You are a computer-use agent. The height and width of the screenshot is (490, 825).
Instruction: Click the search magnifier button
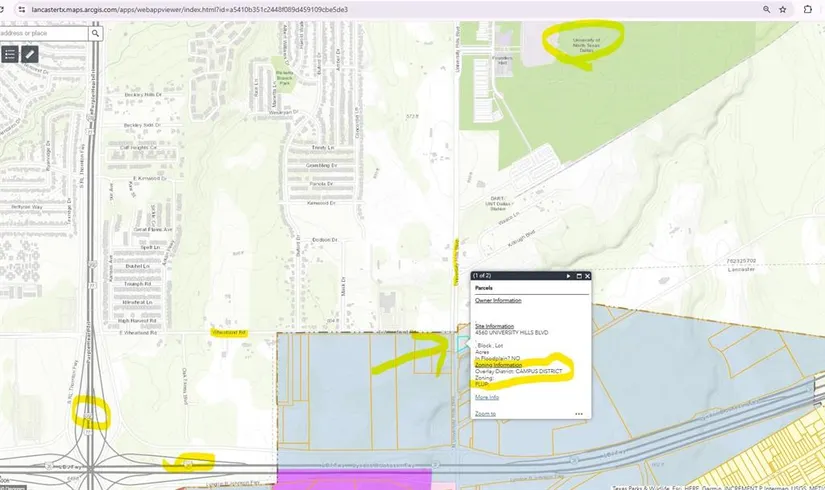[96, 33]
